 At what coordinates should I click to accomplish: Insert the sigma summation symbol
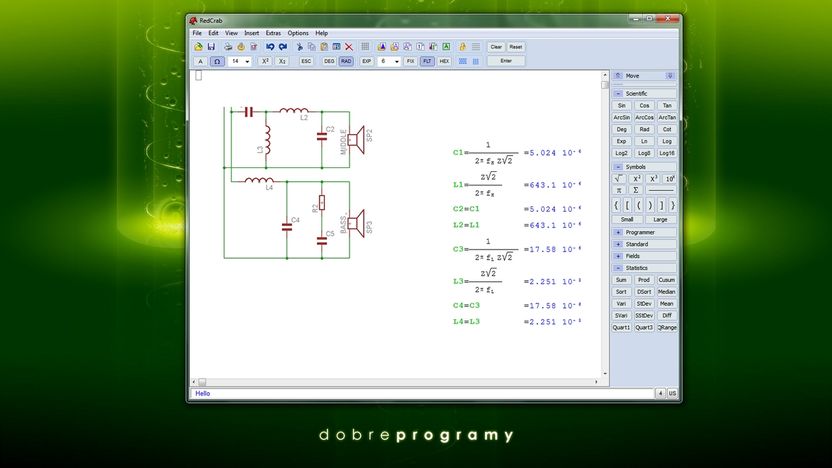[636, 190]
